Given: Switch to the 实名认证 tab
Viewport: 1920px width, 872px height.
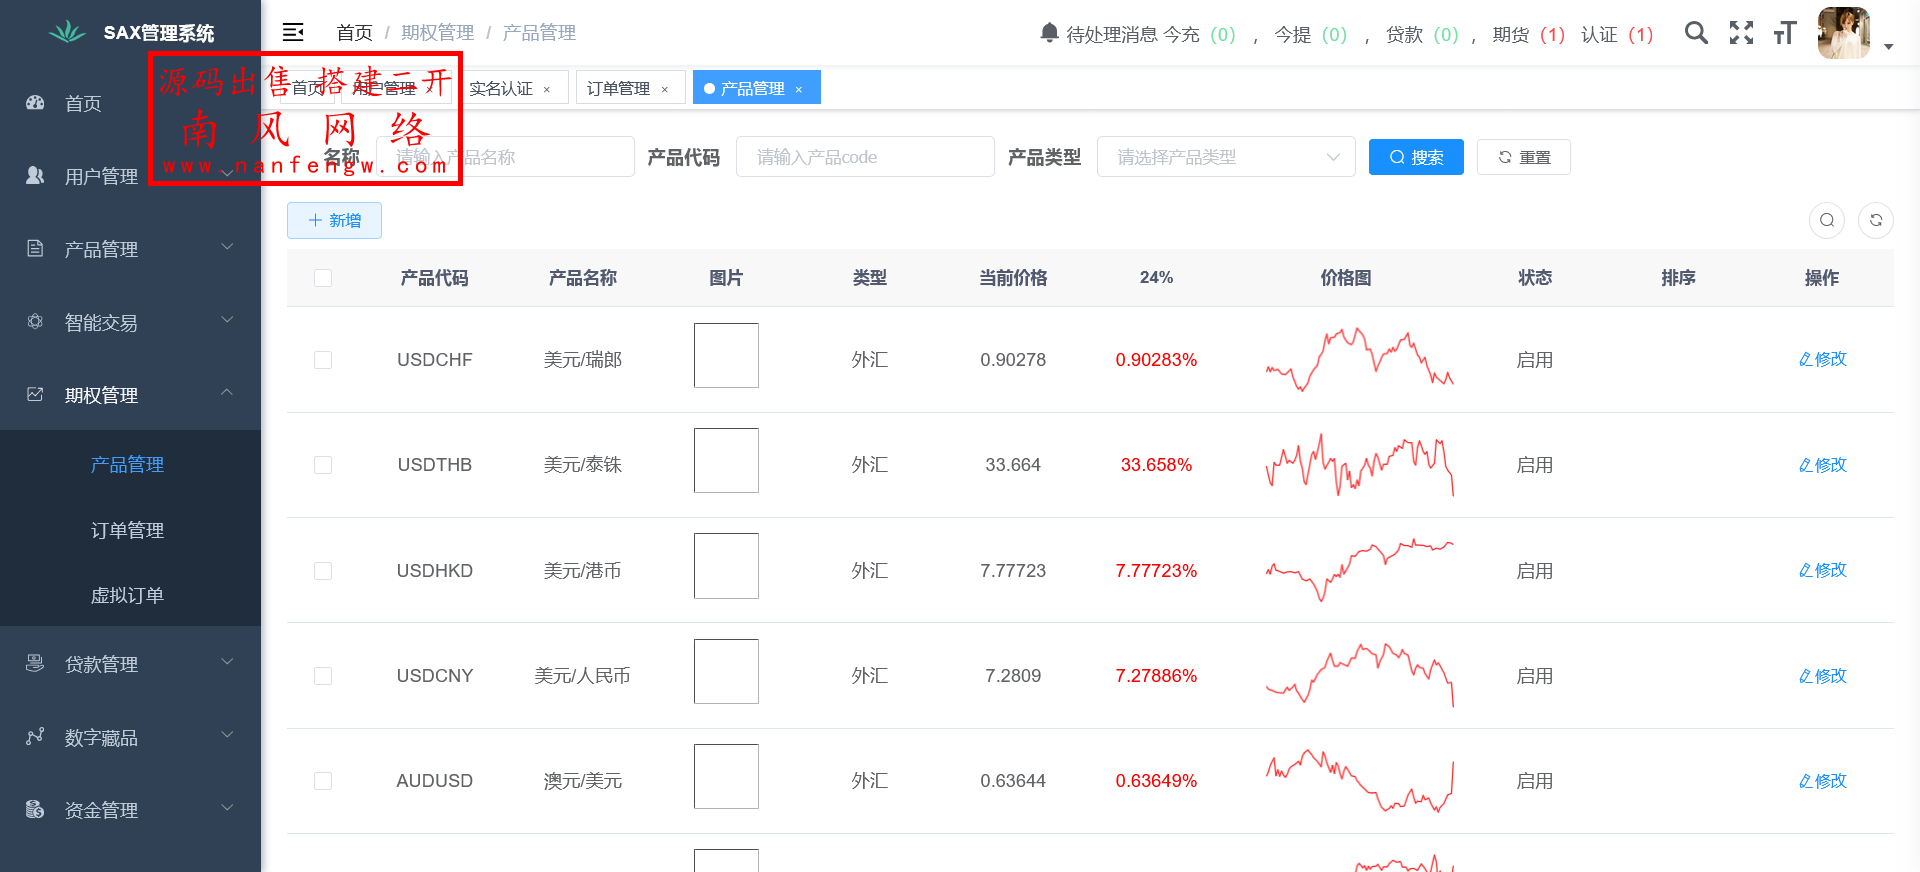Looking at the screenshot, I should (501, 88).
